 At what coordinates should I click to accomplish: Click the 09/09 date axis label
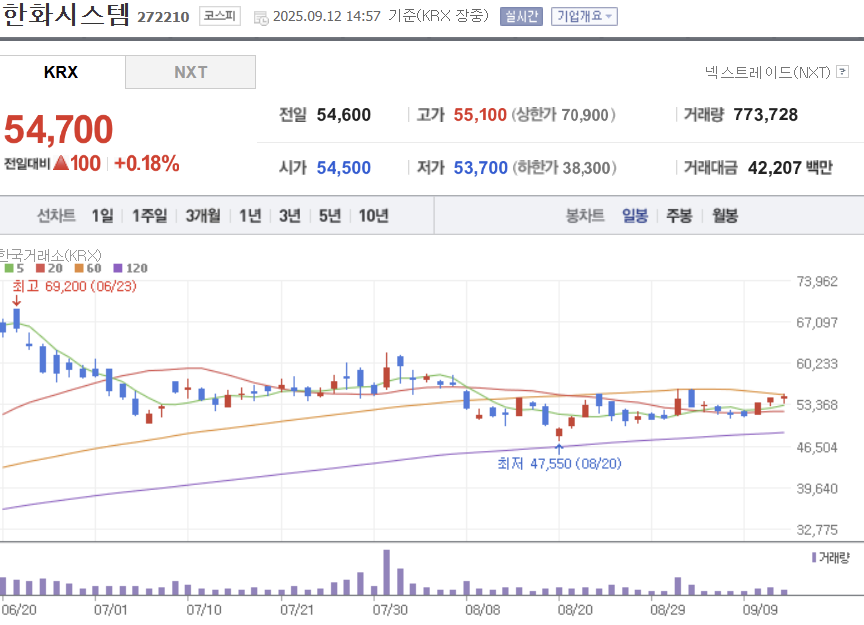click(x=760, y=610)
